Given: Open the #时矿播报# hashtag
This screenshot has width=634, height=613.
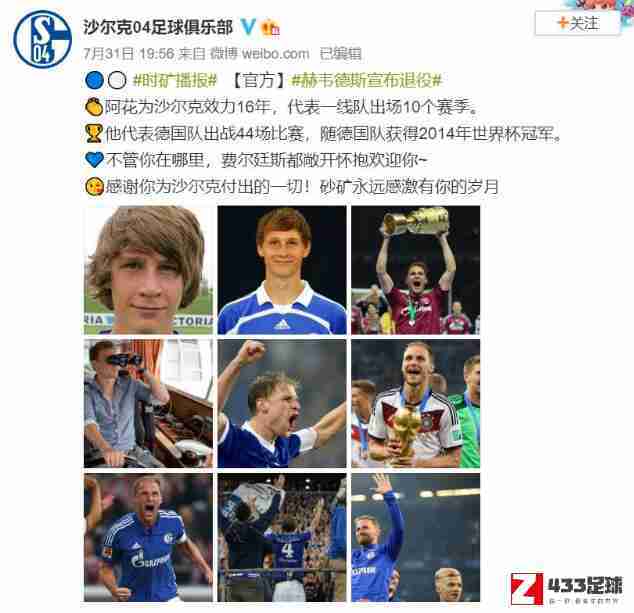Looking at the screenshot, I should [x=175, y=80].
